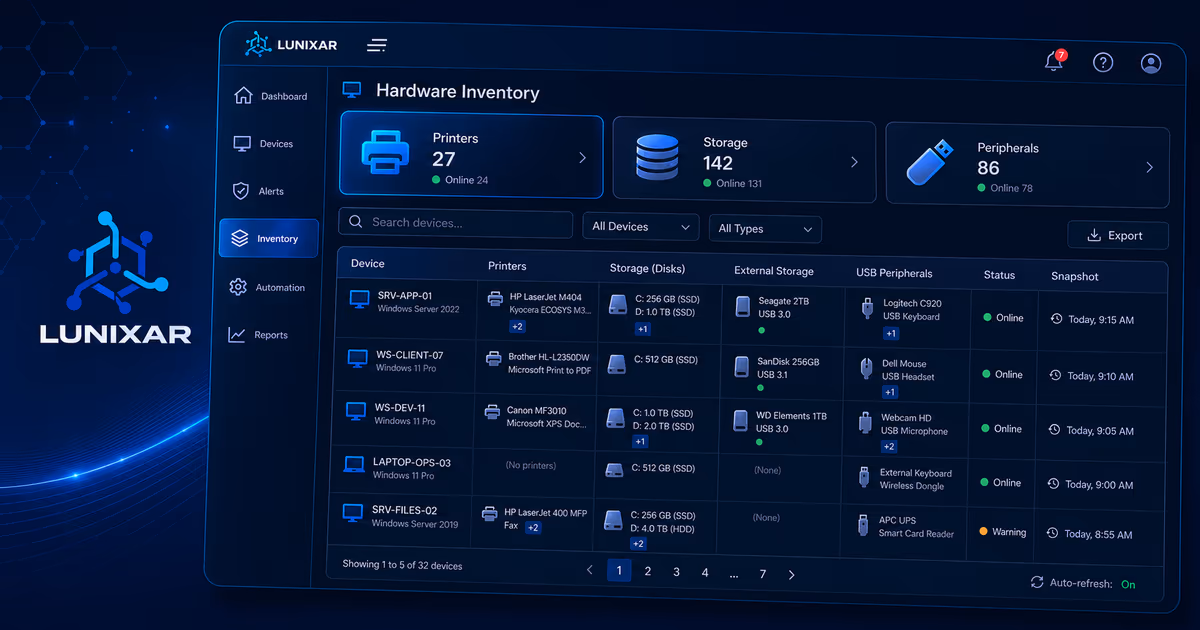The width and height of the screenshot is (1200, 630).
Task: Expand the Storage card chevron
Action: pos(854,161)
